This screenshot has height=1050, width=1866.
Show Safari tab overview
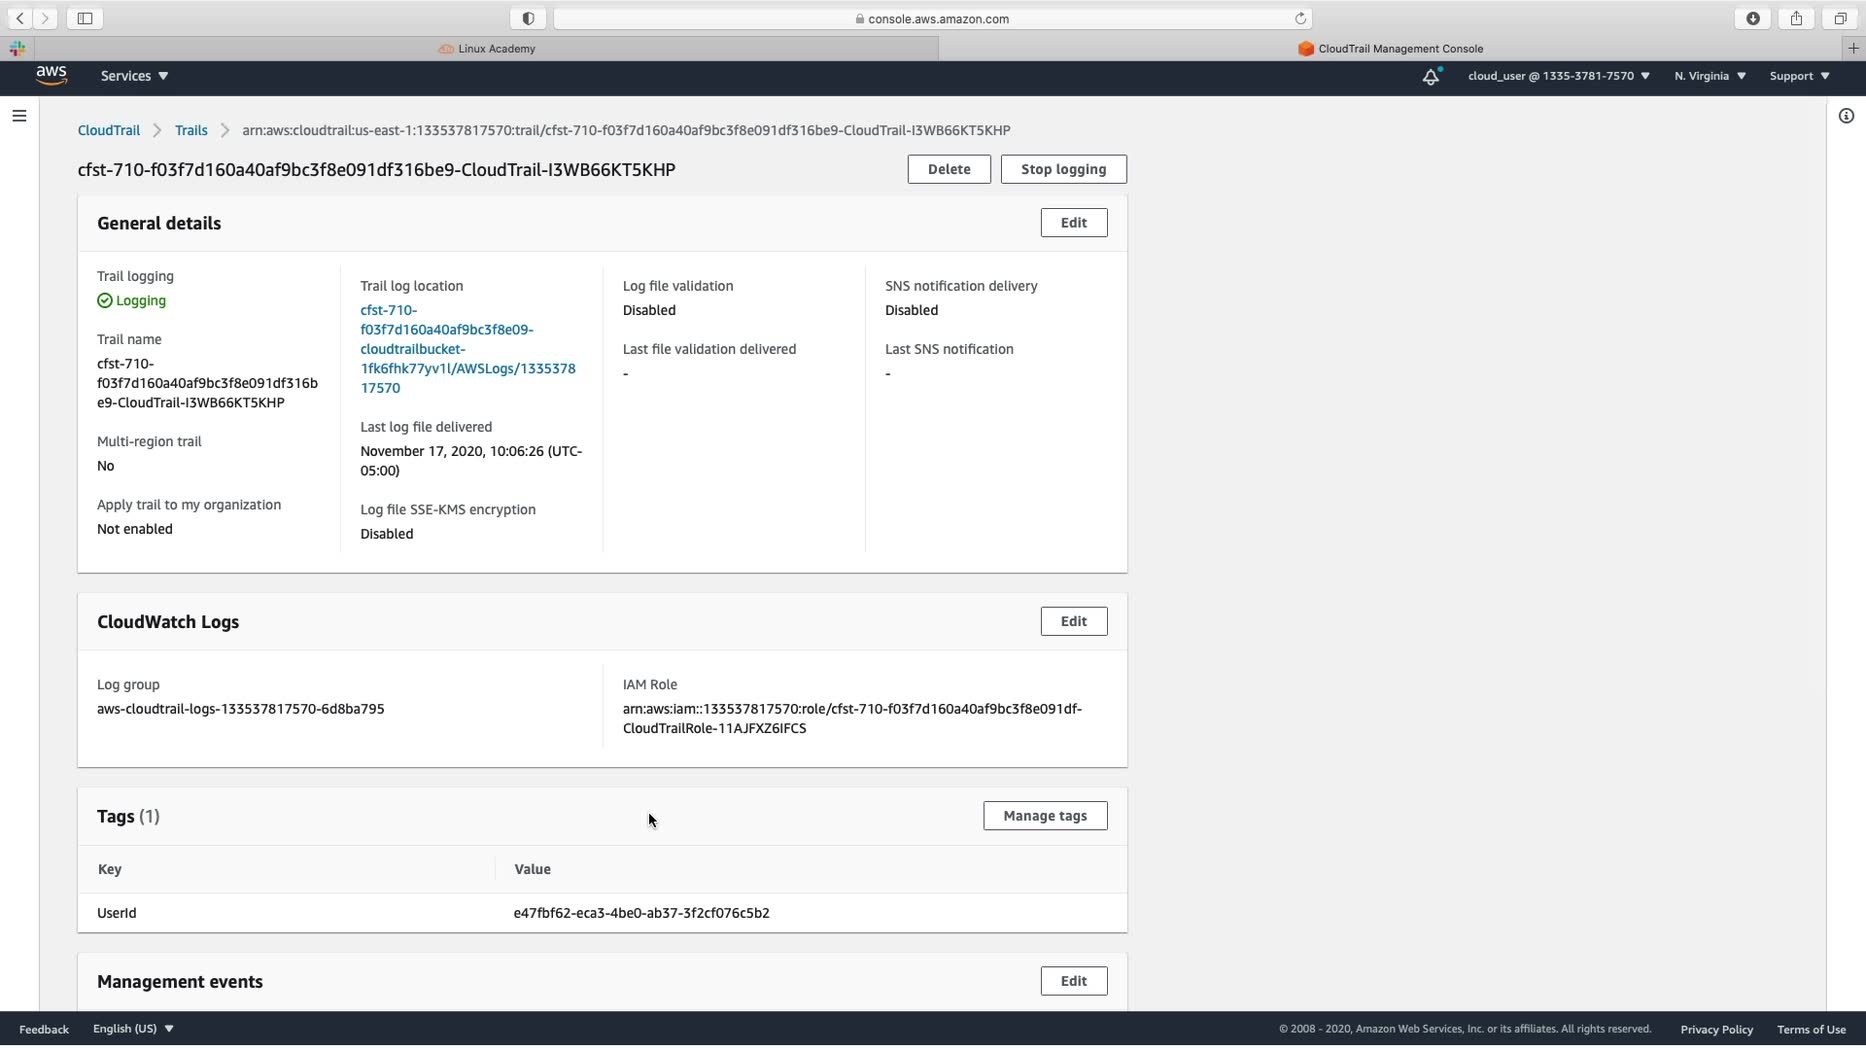[x=1840, y=18]
